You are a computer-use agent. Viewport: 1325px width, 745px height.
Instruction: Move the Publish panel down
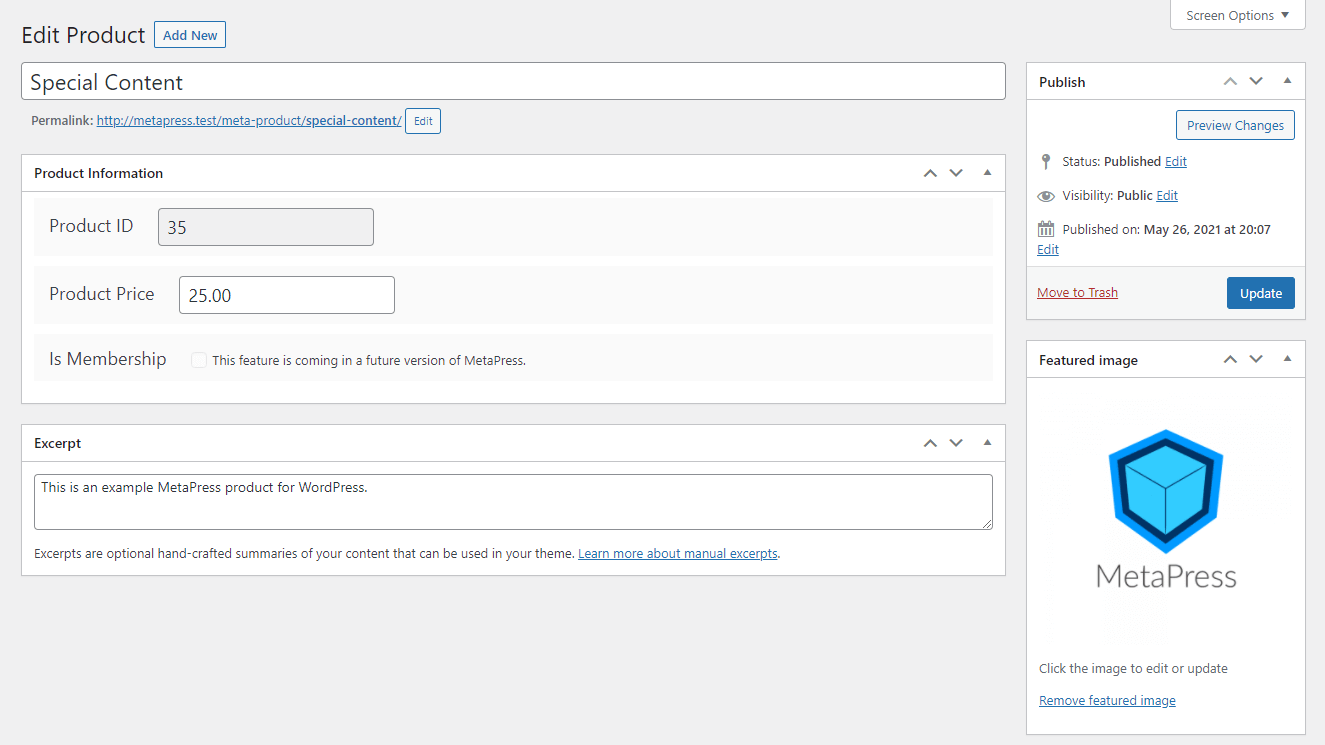[x=1256, y=81]
